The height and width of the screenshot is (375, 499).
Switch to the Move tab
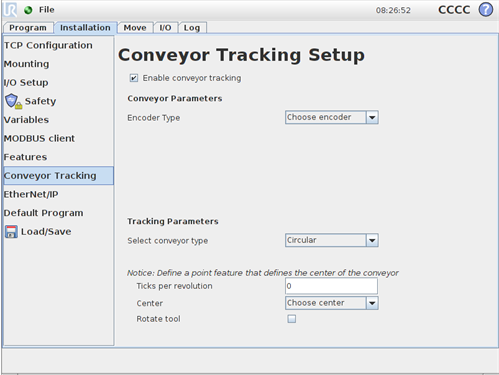pos(135,28)
